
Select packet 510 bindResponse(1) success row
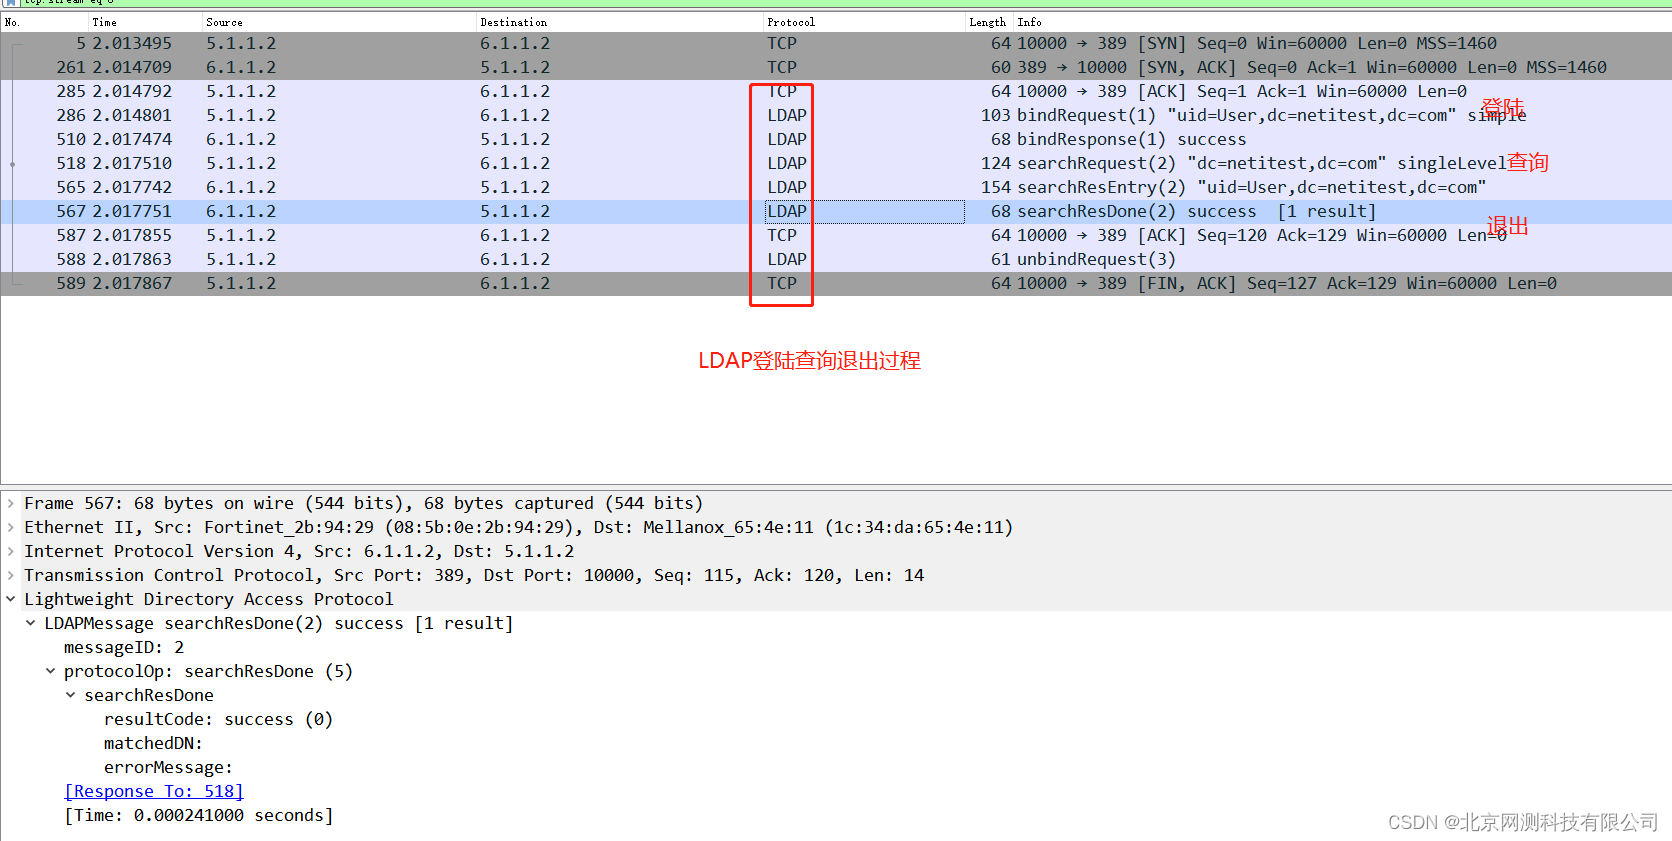[836, 139]
